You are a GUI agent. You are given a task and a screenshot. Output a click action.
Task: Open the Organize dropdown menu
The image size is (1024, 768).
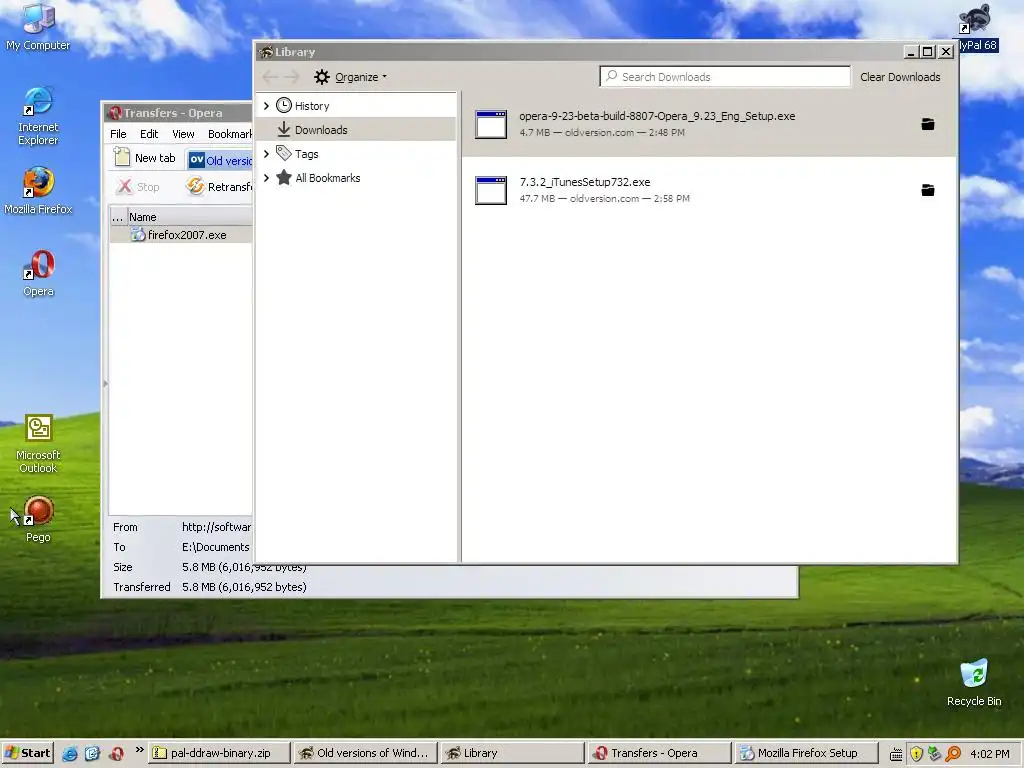pos(351,77)
